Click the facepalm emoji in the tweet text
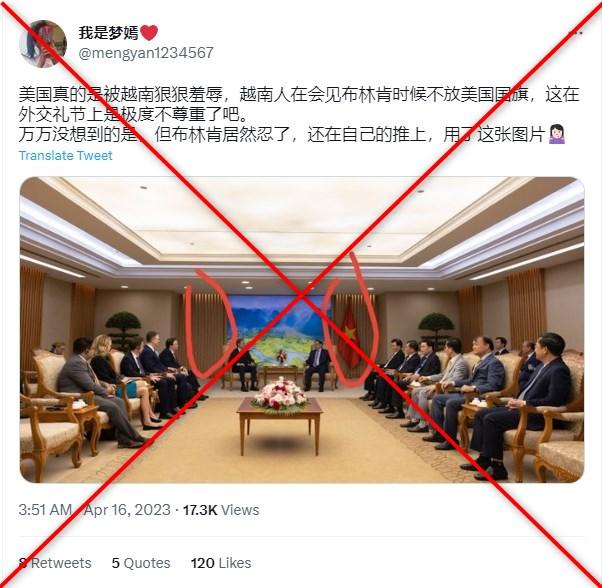This screenshot has height=588, width=602. [556, 134]
